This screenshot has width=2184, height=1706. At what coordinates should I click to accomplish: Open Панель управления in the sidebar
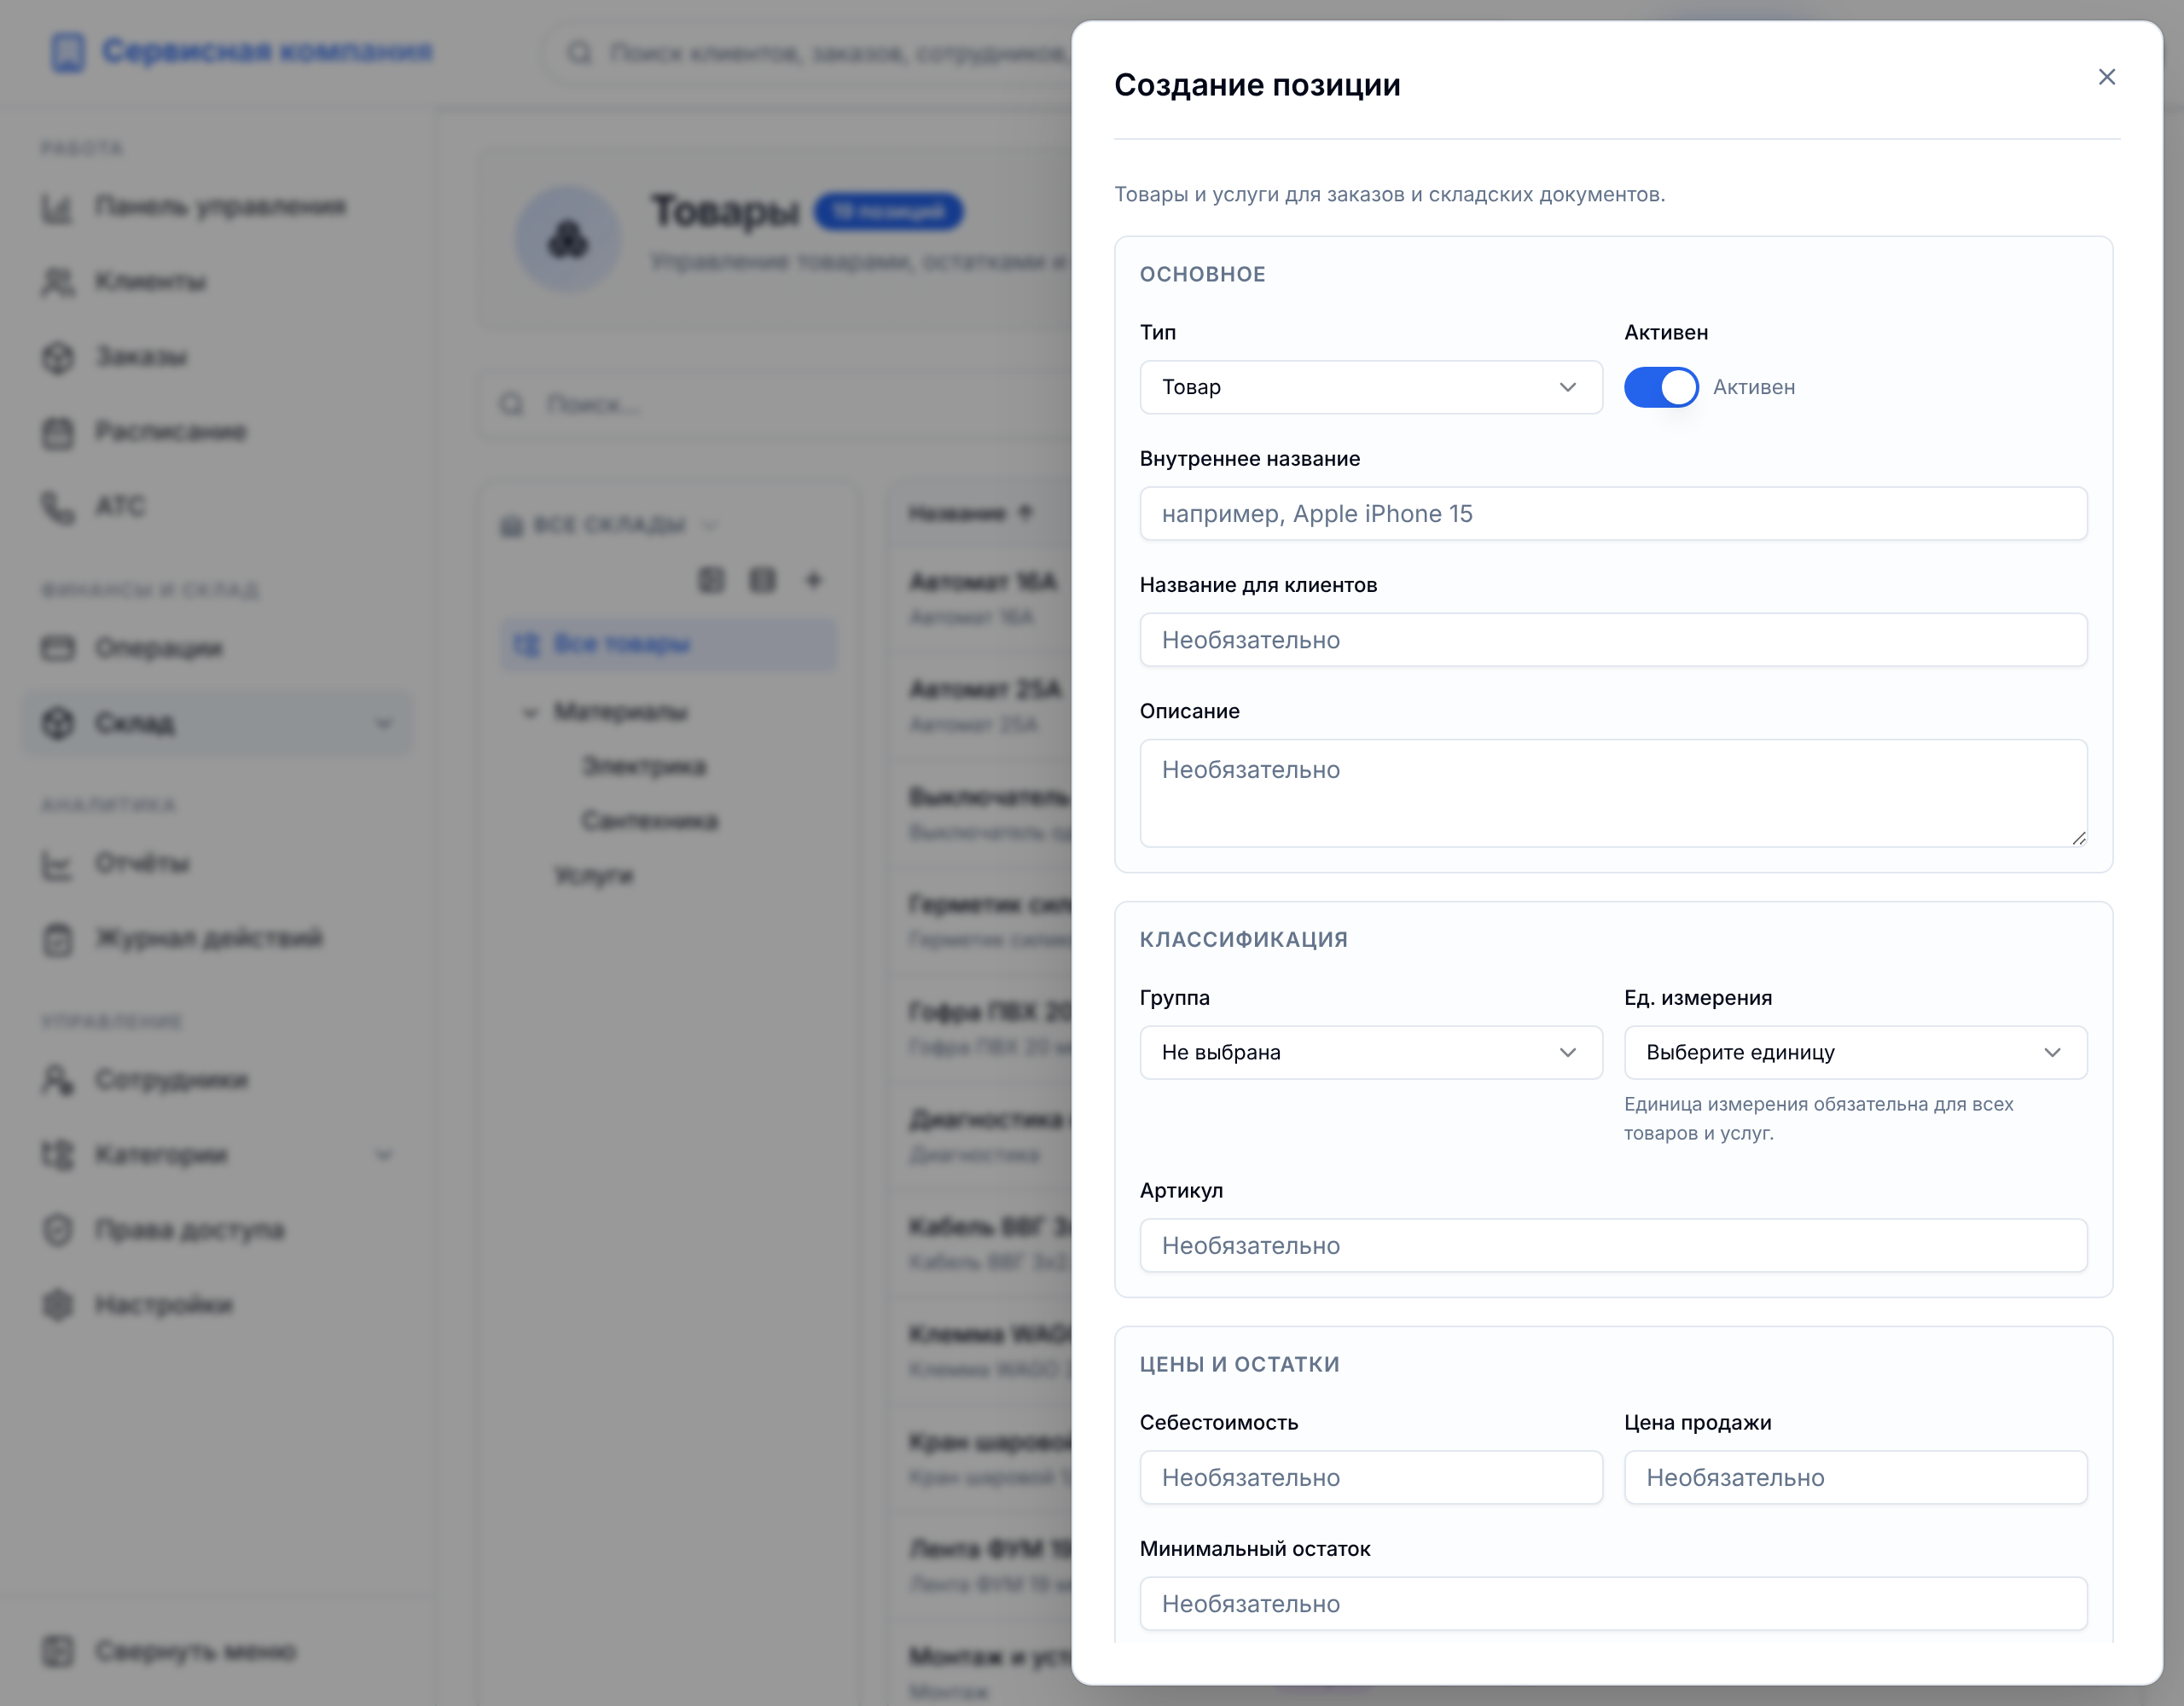[x=218, y=207]
